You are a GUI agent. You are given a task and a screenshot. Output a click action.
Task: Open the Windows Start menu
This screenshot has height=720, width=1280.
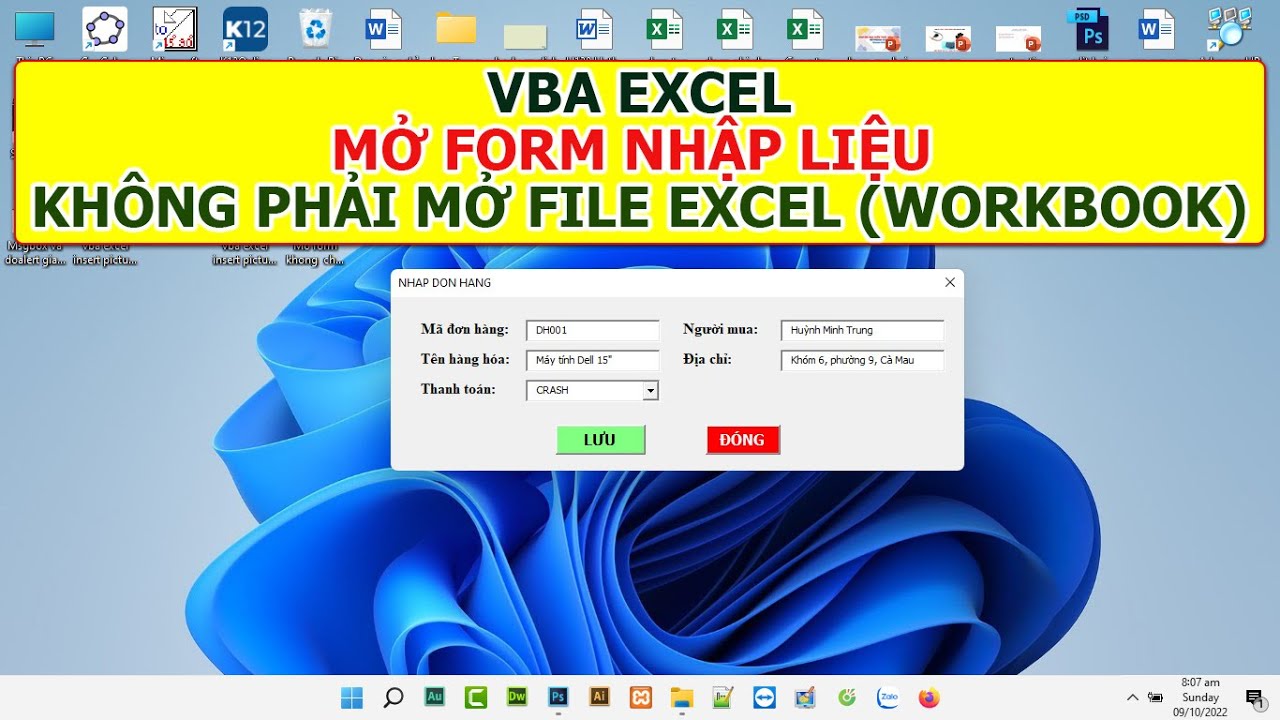(x=352, y=697)
